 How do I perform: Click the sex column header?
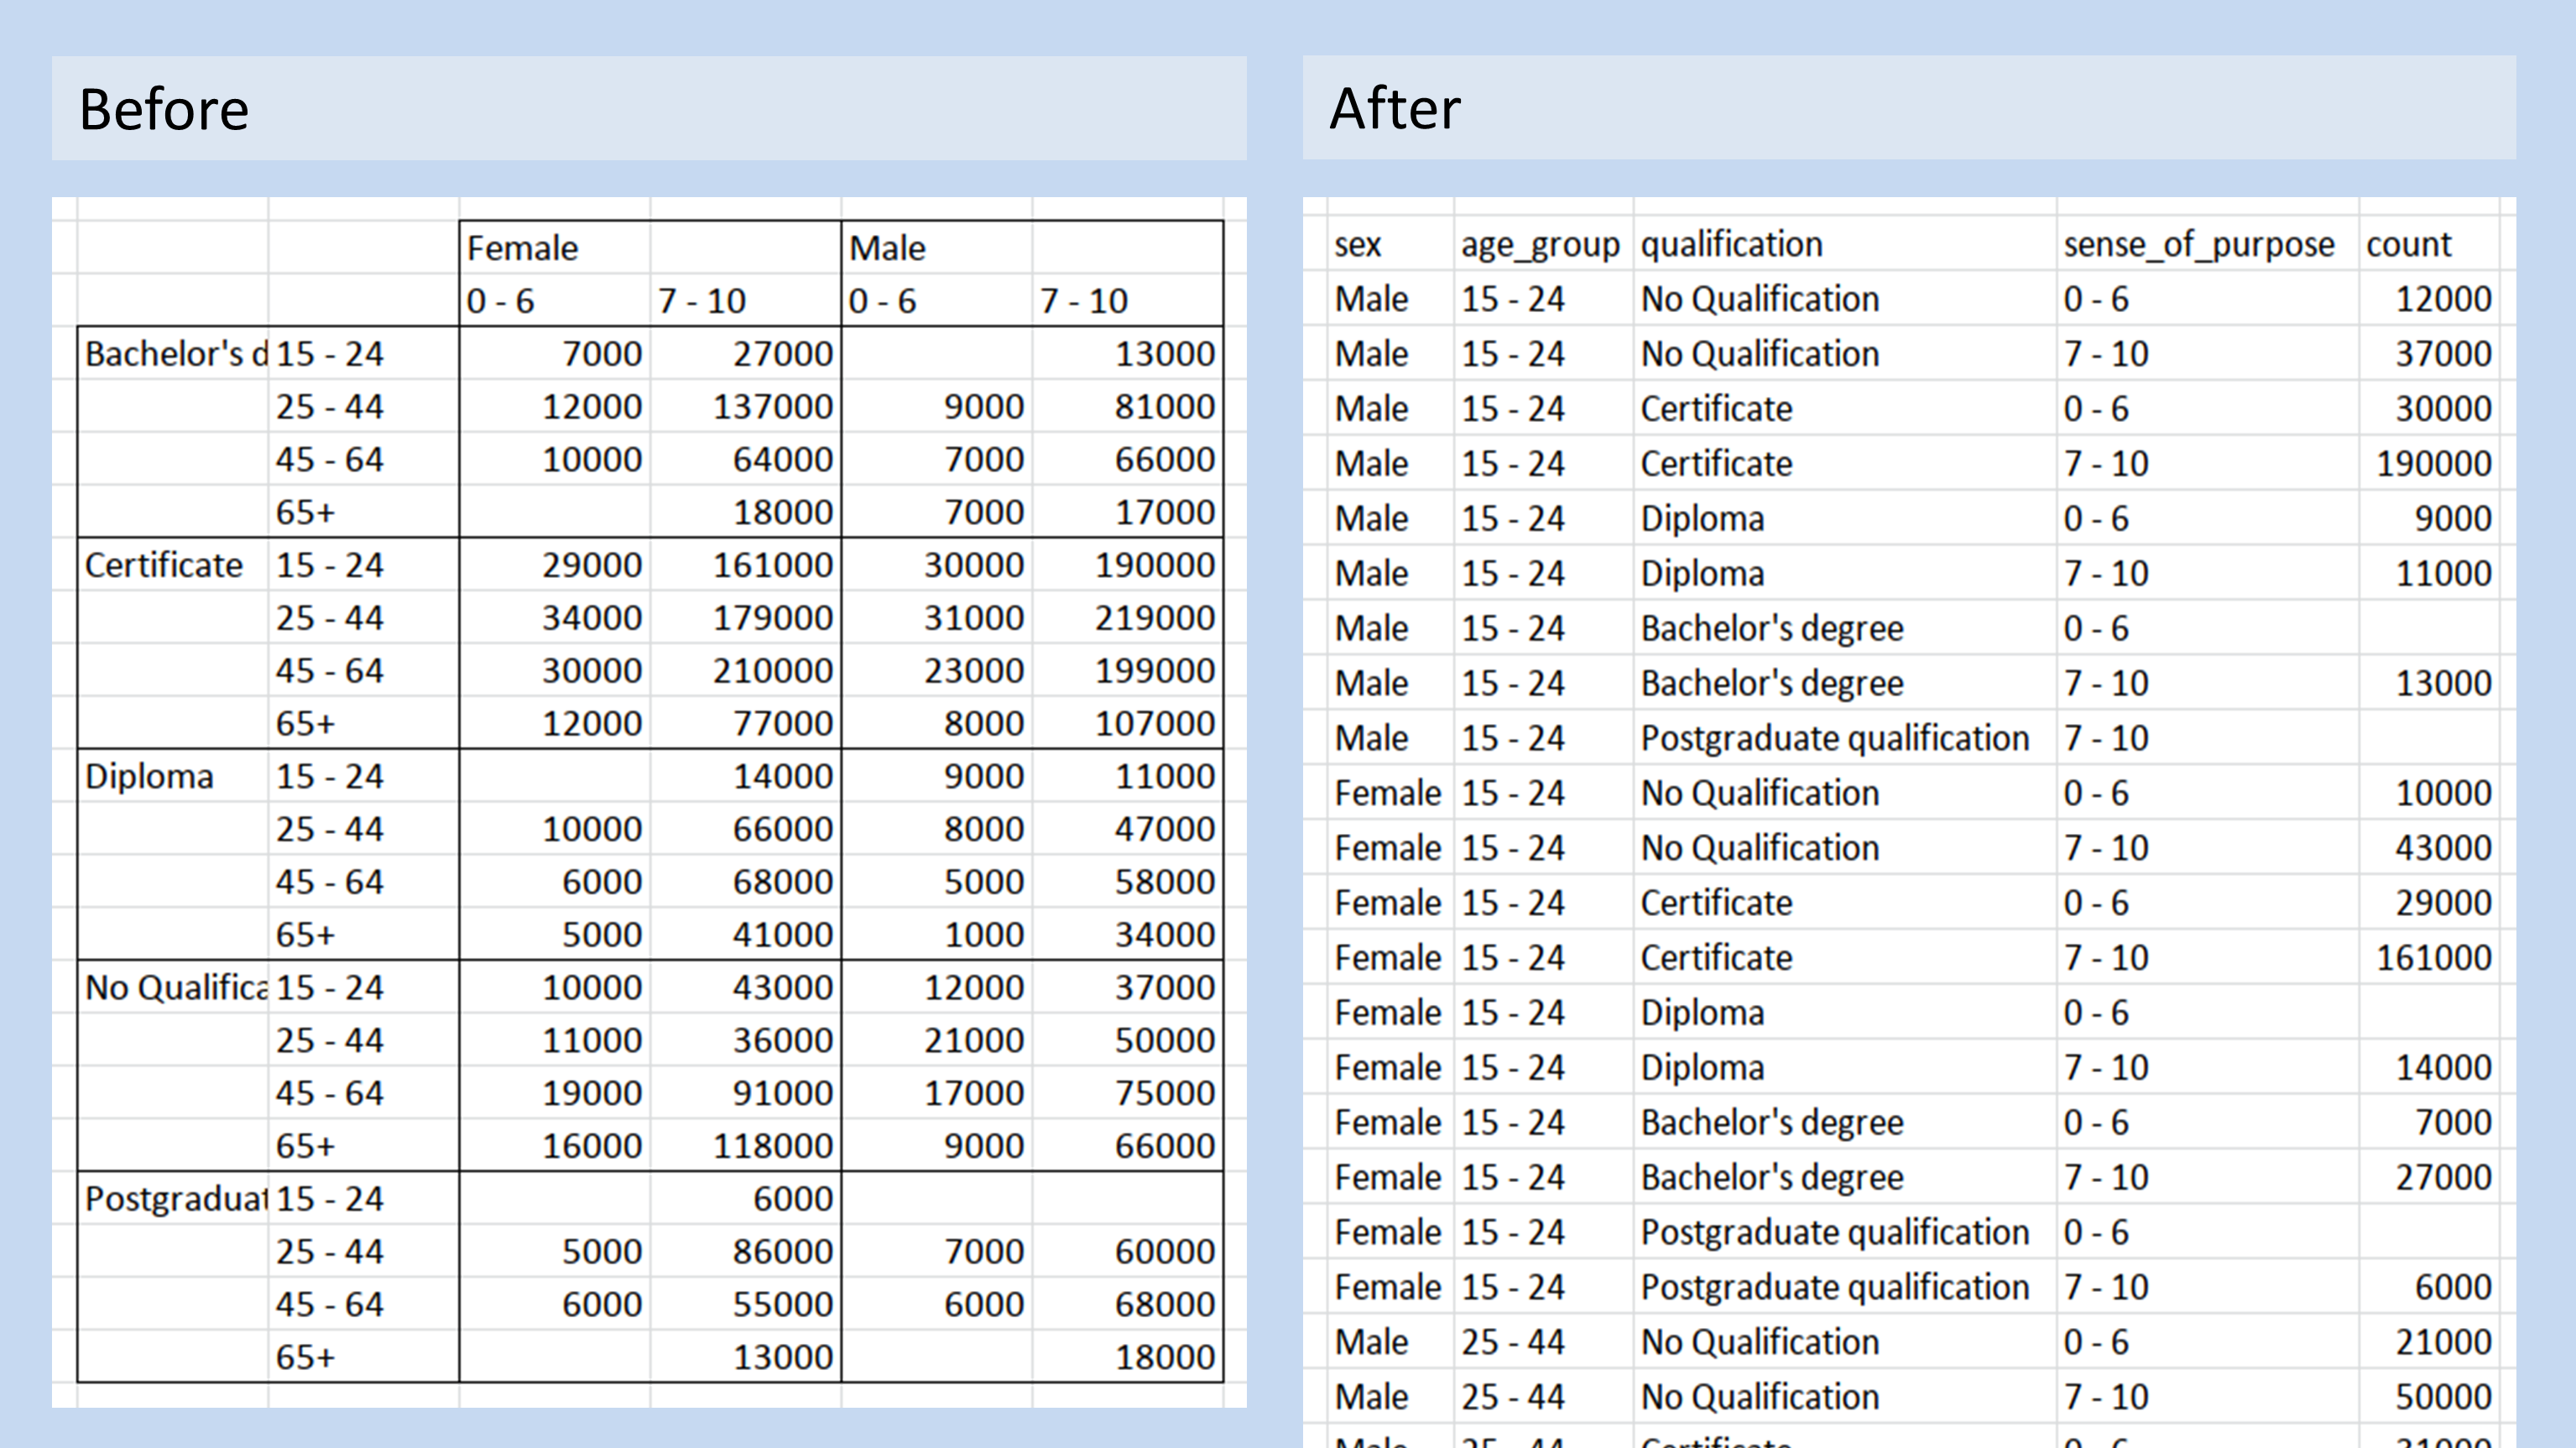pos(1358,244)
